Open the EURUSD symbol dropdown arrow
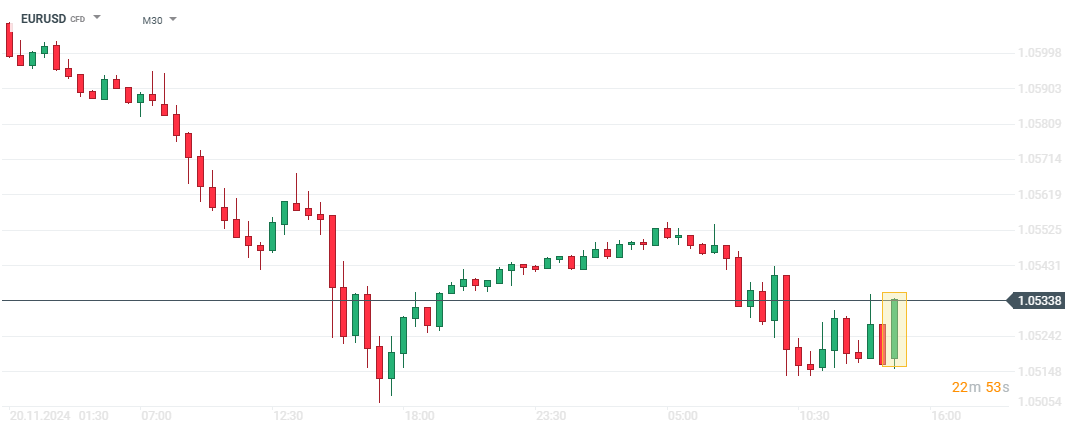This screenshot has height=432, width=1077. point(97,18)
